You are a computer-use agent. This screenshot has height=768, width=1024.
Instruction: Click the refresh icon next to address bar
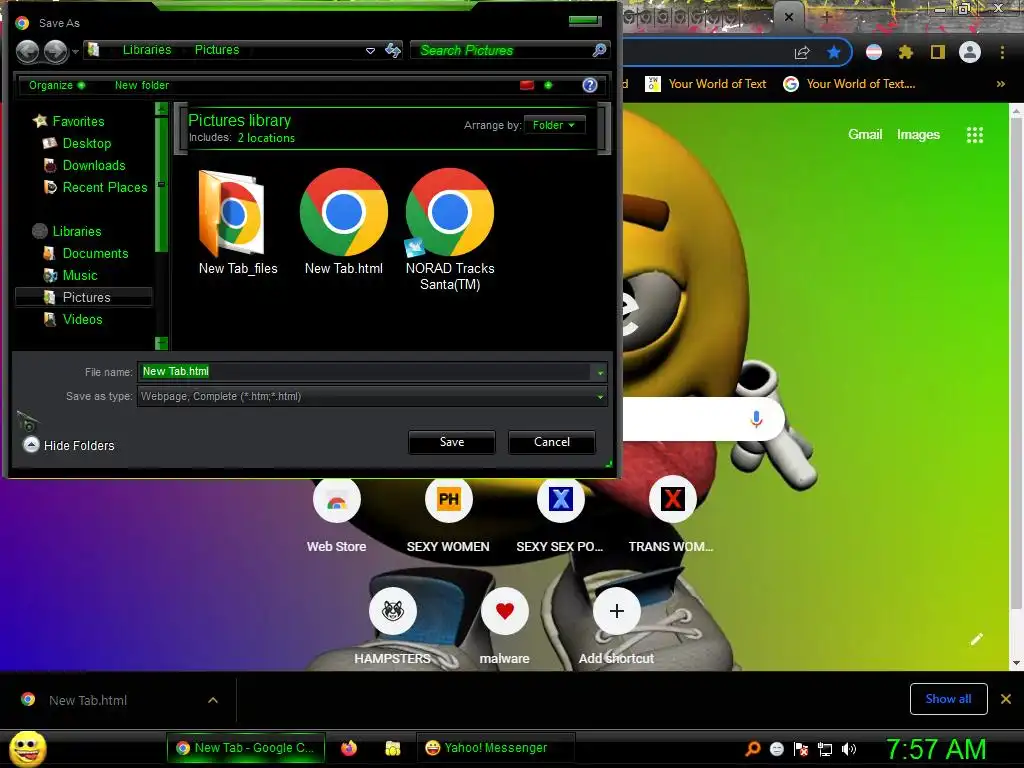coord(392,50)
